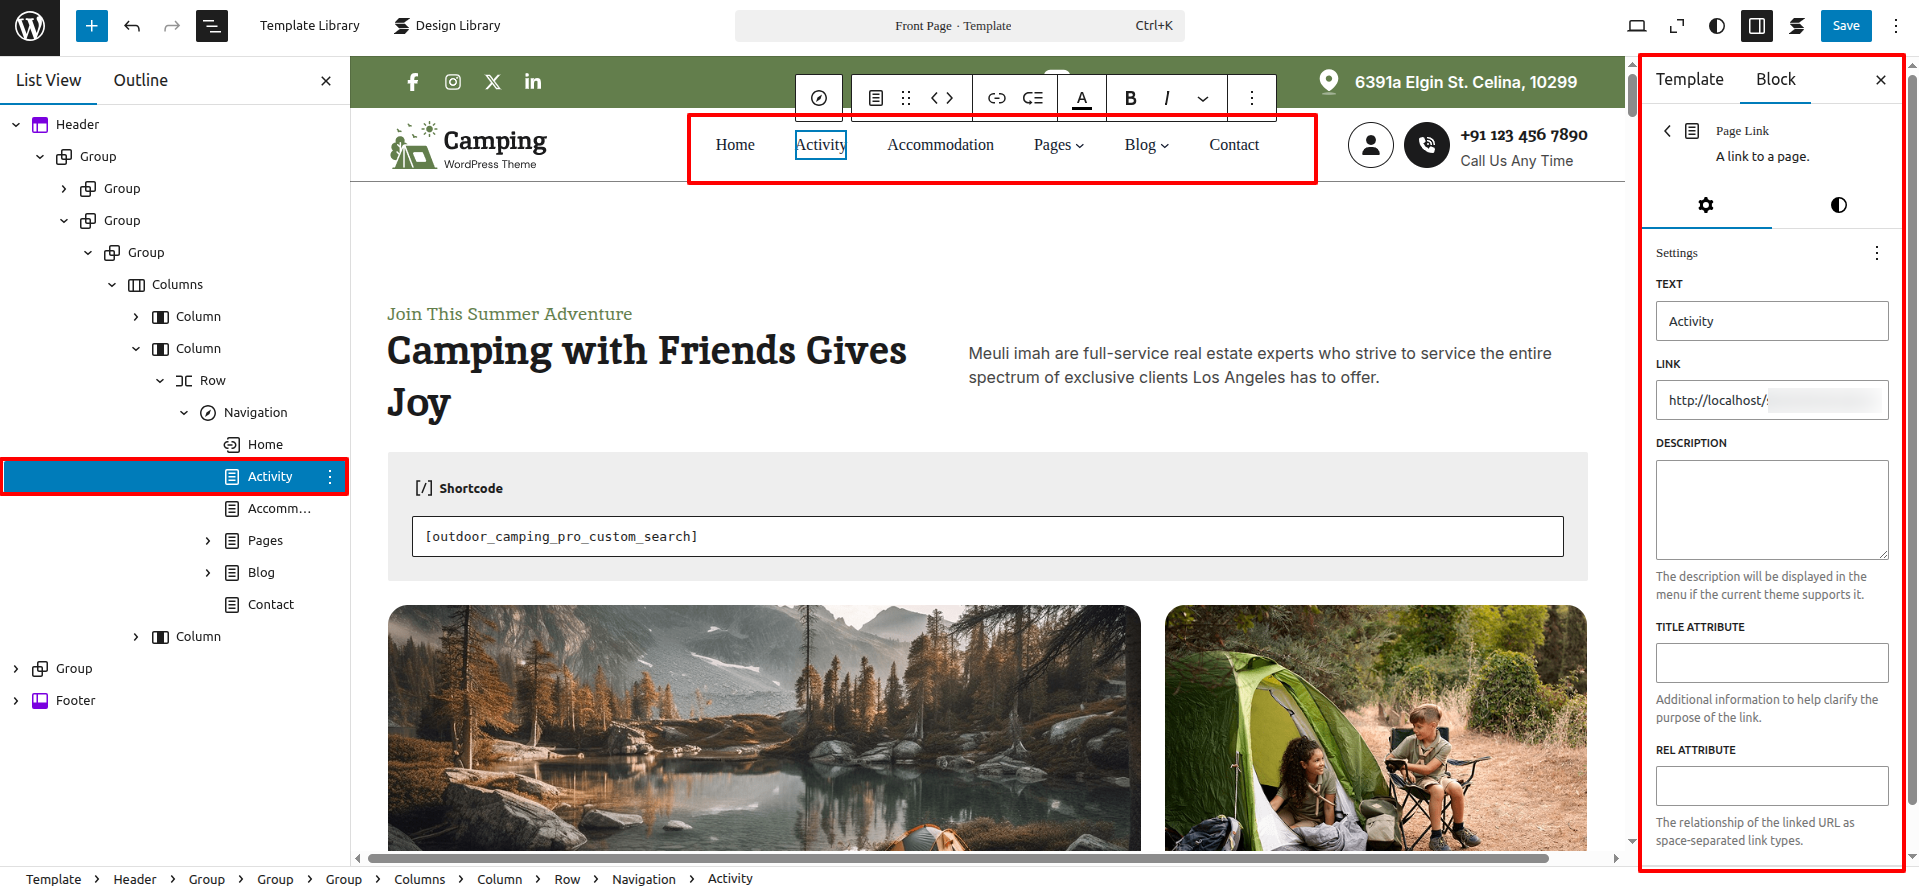Collapse the Navigation tree item
Screen dimensions: 1919x891
pos(184,413)
